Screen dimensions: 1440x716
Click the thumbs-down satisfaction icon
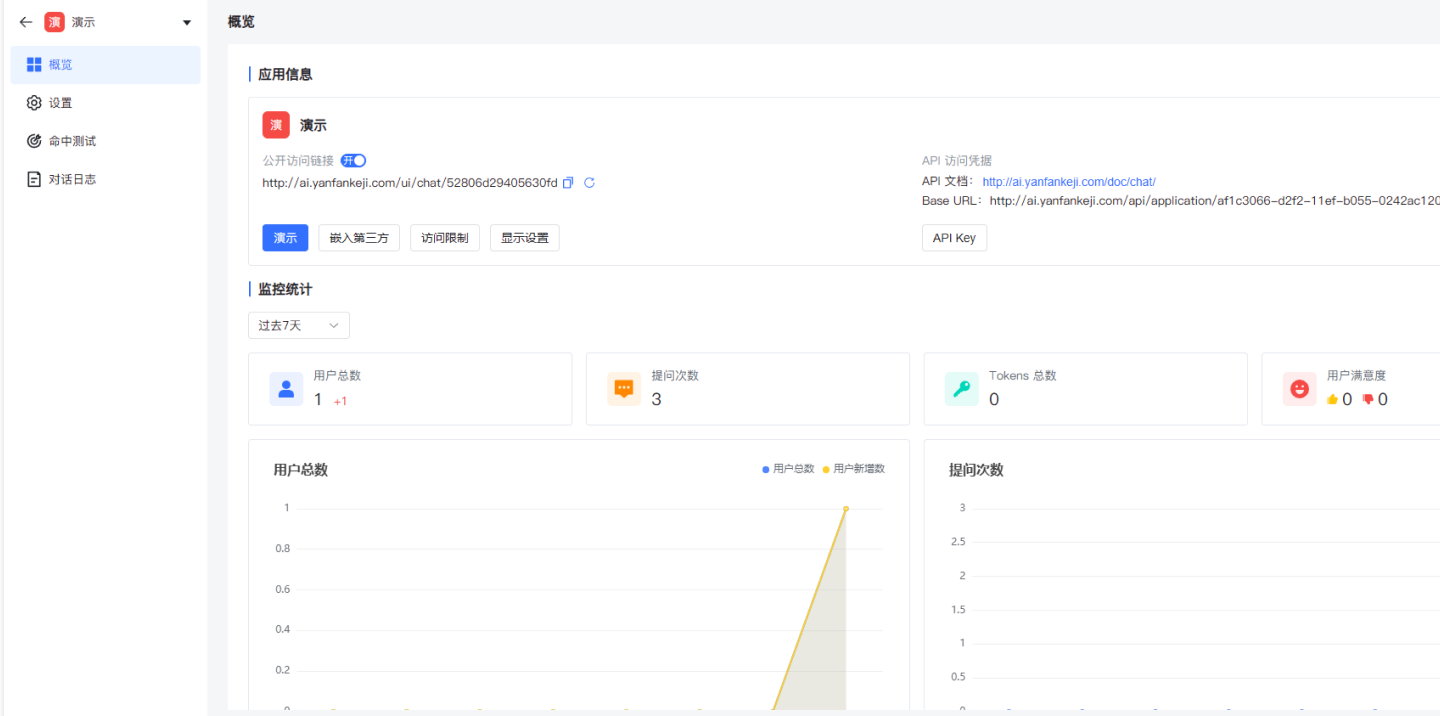(1368, 399)
